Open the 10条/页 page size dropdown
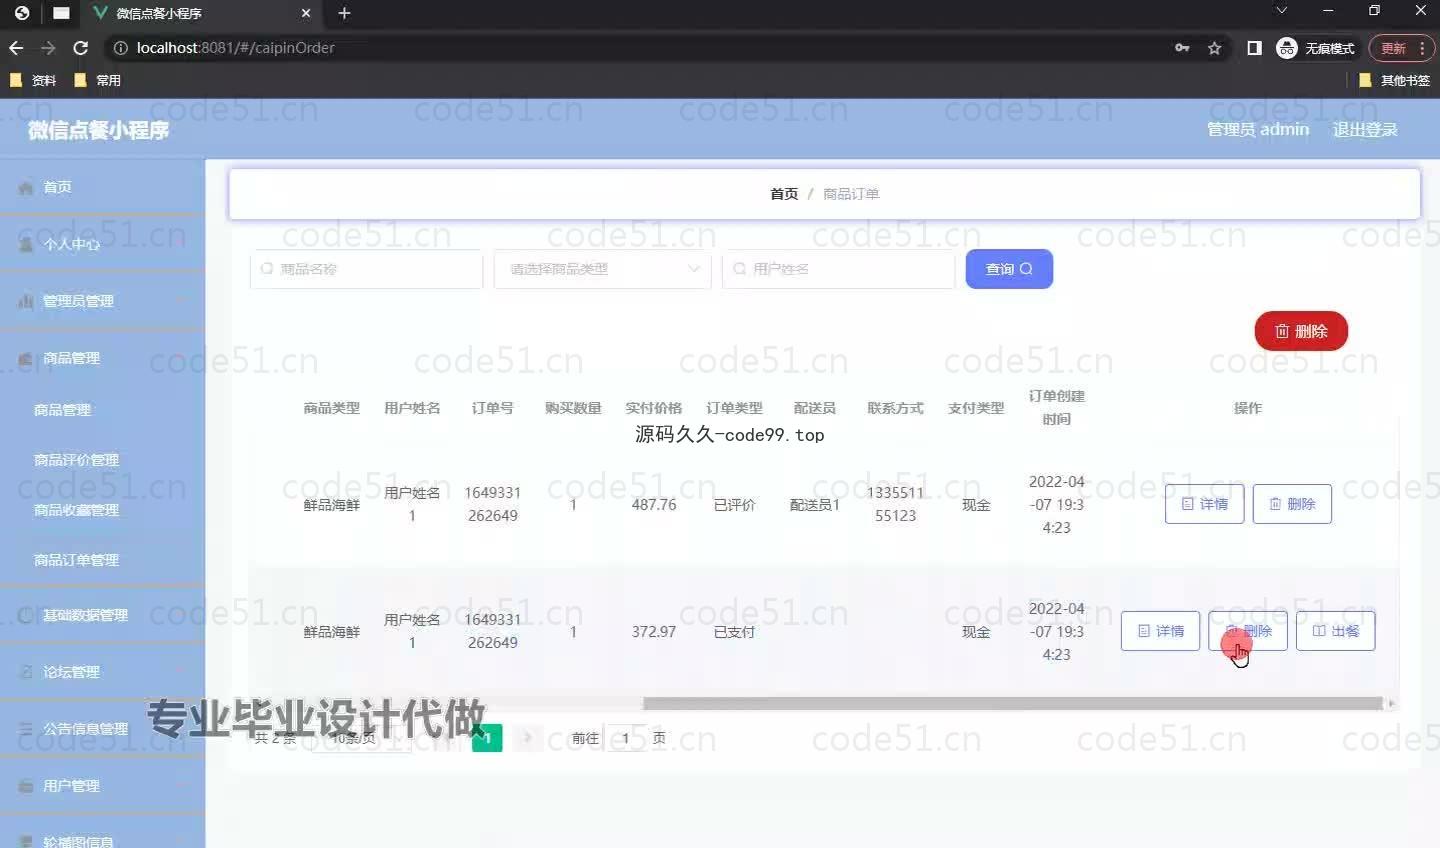The image size is (1440, 848). click(x=361, y=738)
